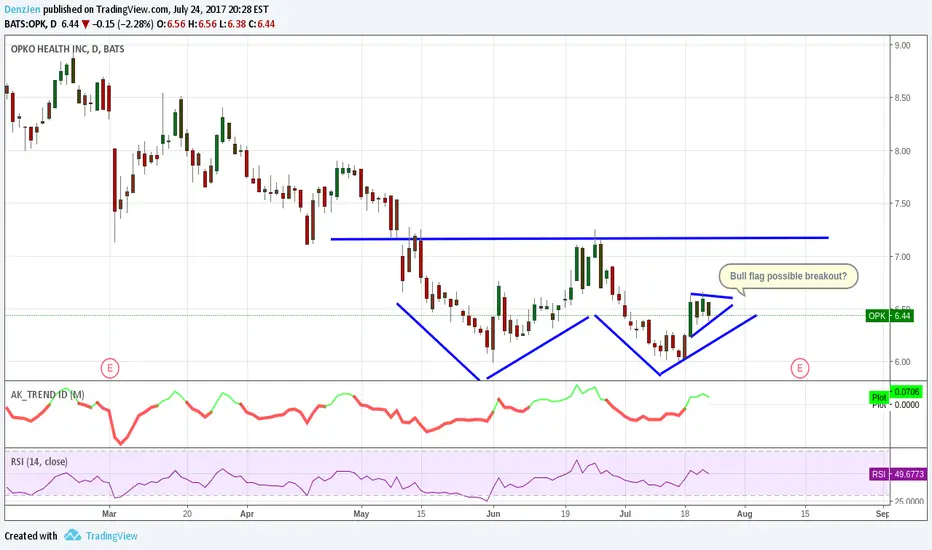Image resolution: width=932 pixels, height=550 pixels.
Task: Click the TradingView logo icon
Action: [73, 535]
